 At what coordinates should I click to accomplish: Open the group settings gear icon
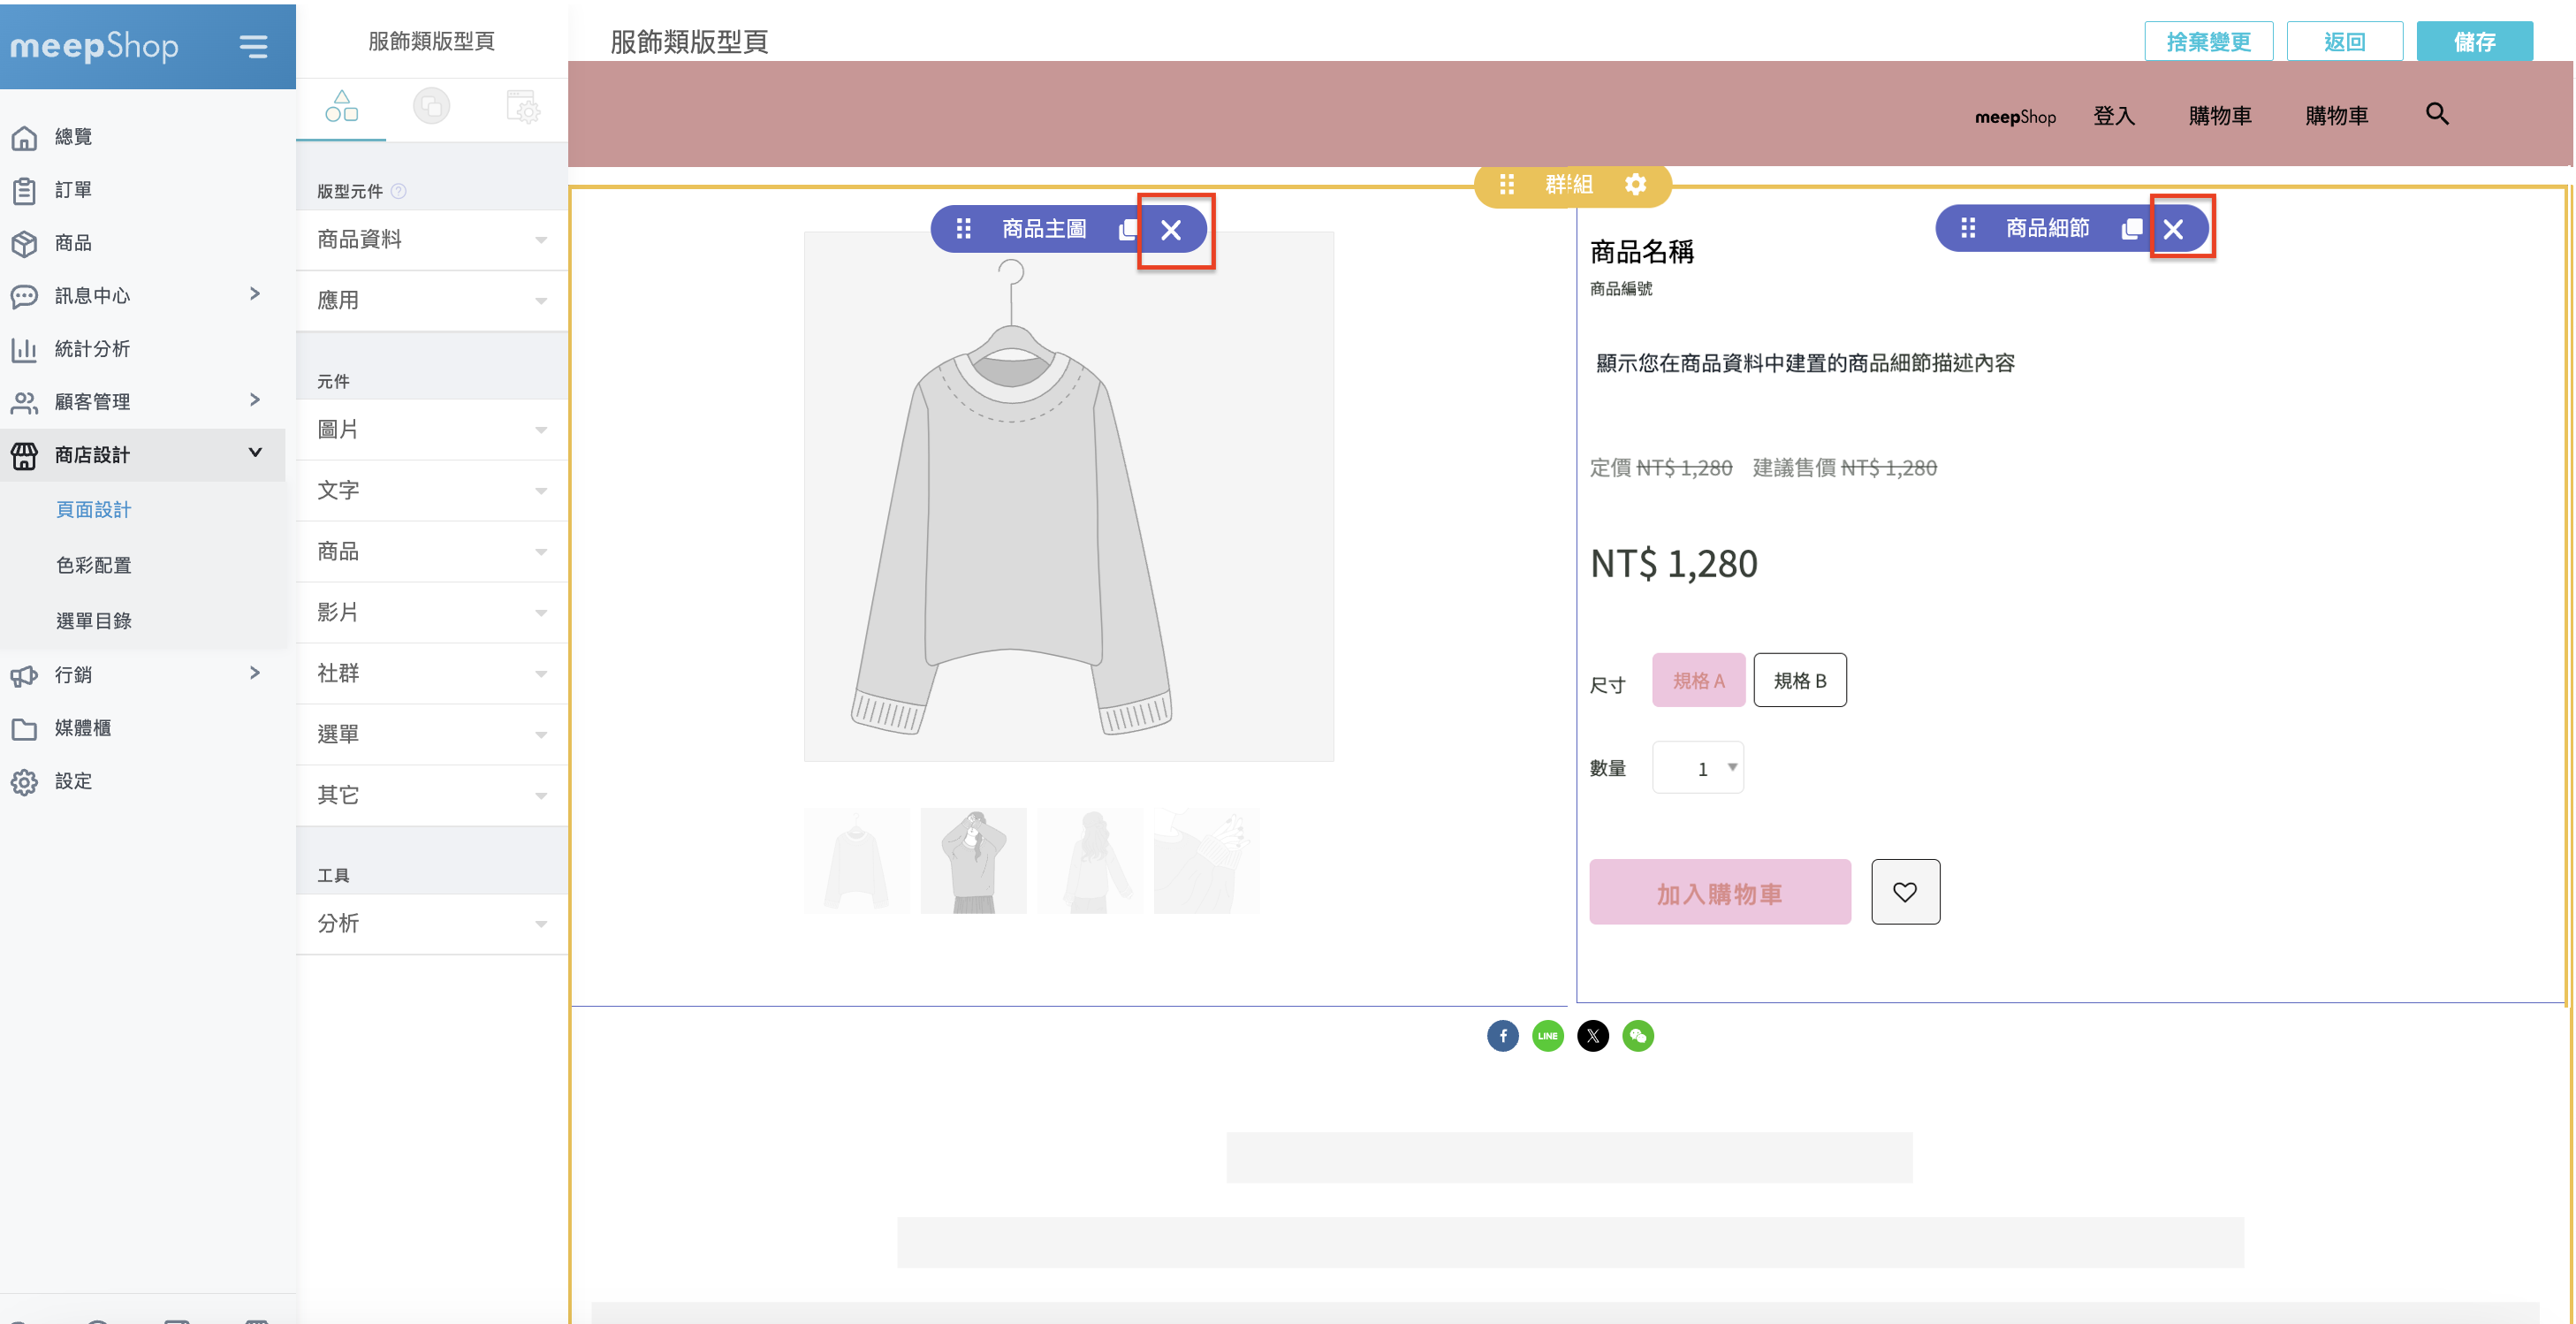click(x=1635, y=184)
